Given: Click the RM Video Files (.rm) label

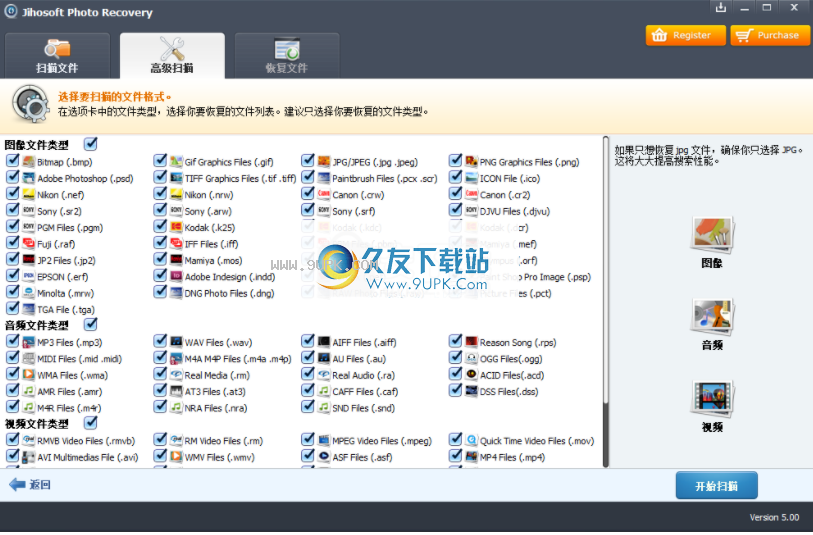Looking at the screenshot, I should click(224, 441).
